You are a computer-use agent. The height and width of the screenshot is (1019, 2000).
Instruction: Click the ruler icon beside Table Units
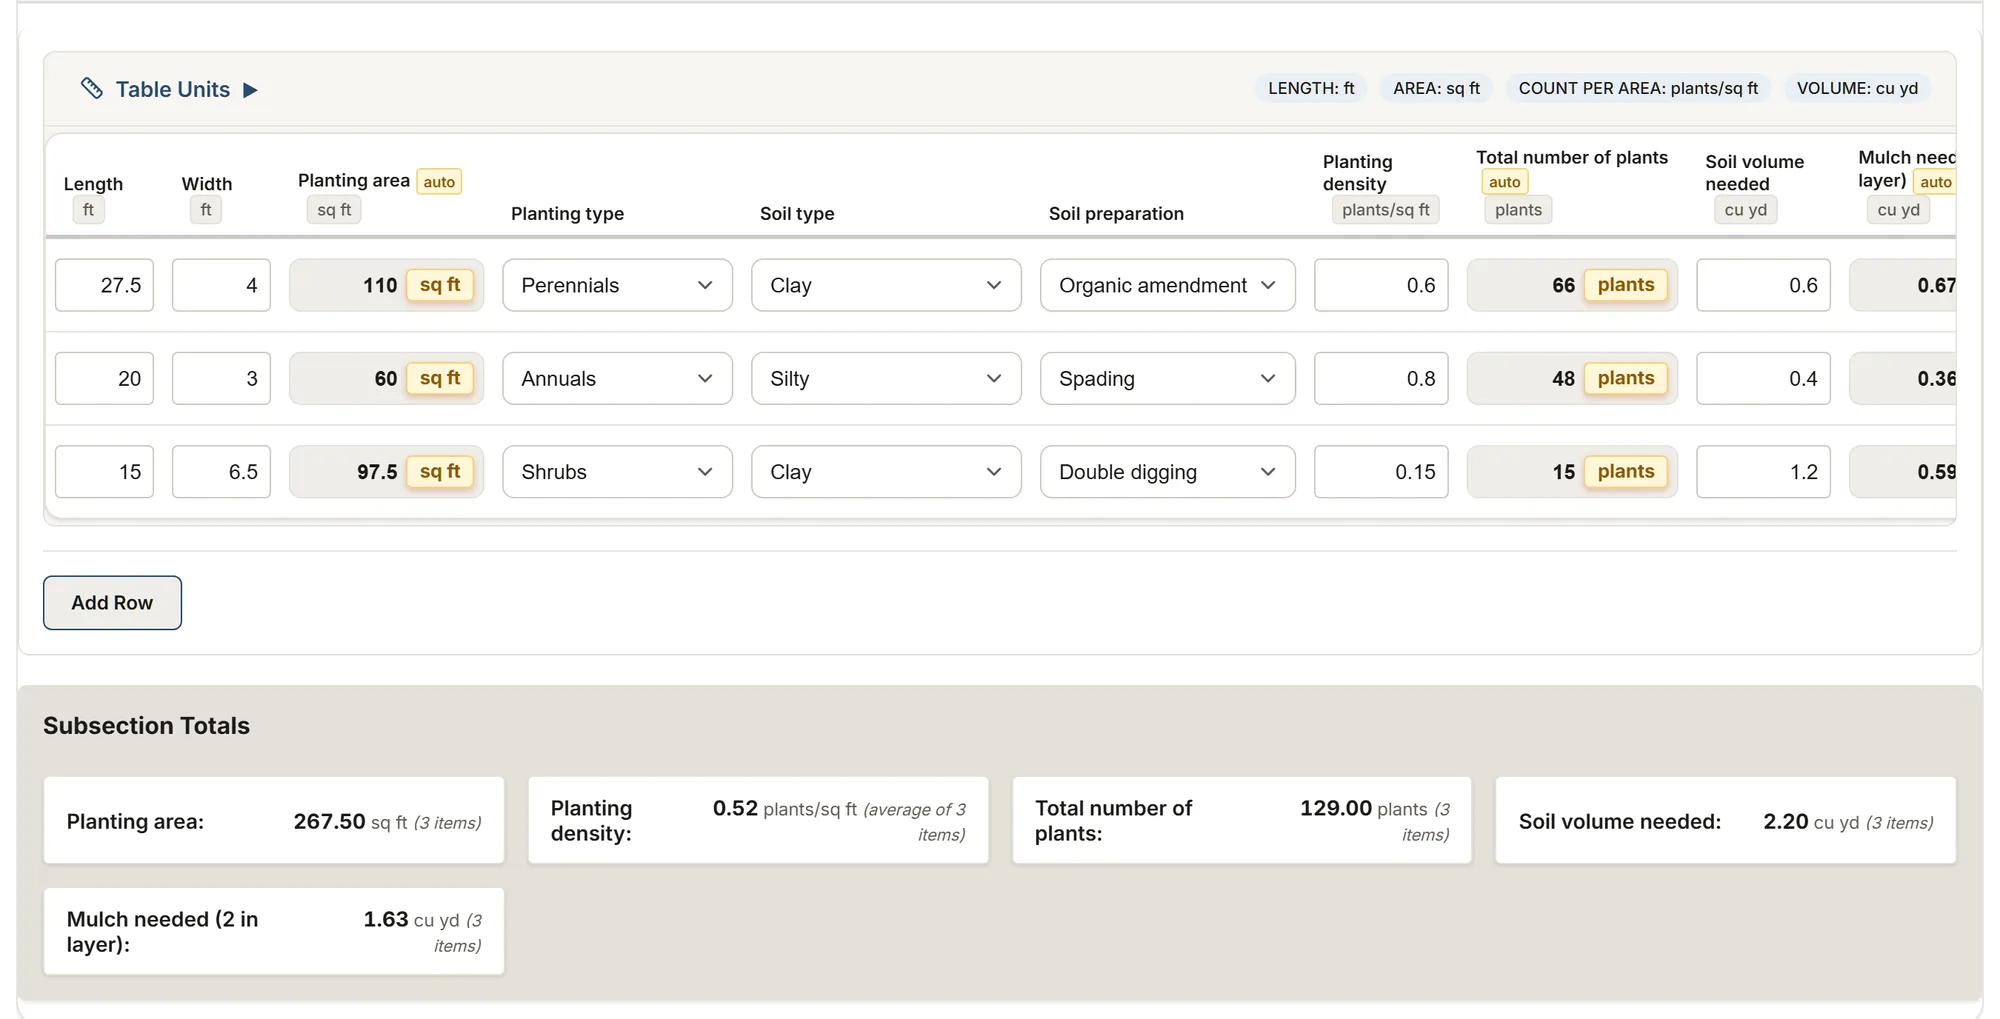coord(91,89)
